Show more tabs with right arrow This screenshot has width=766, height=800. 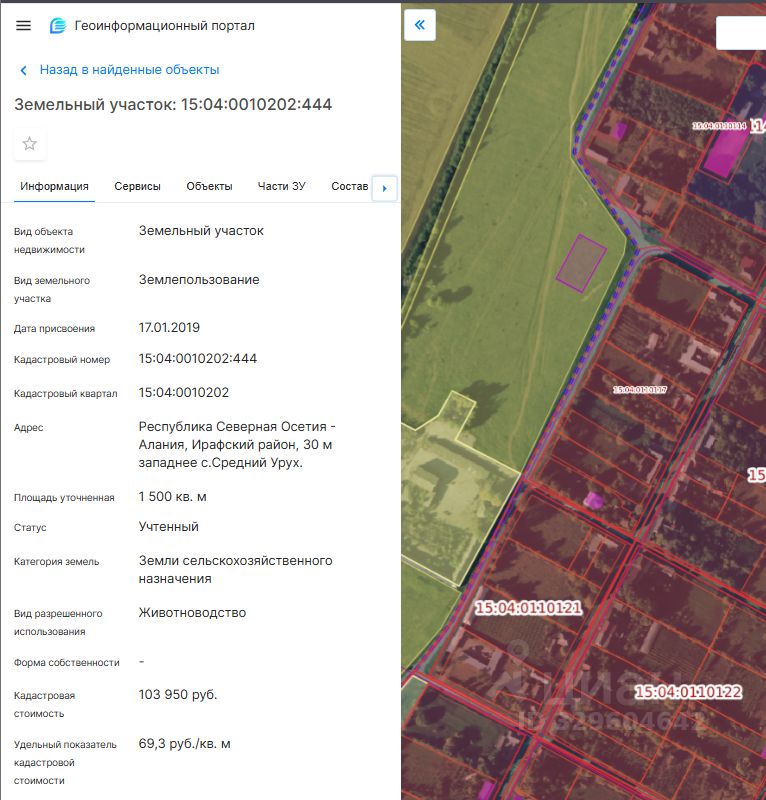[385, 188]
